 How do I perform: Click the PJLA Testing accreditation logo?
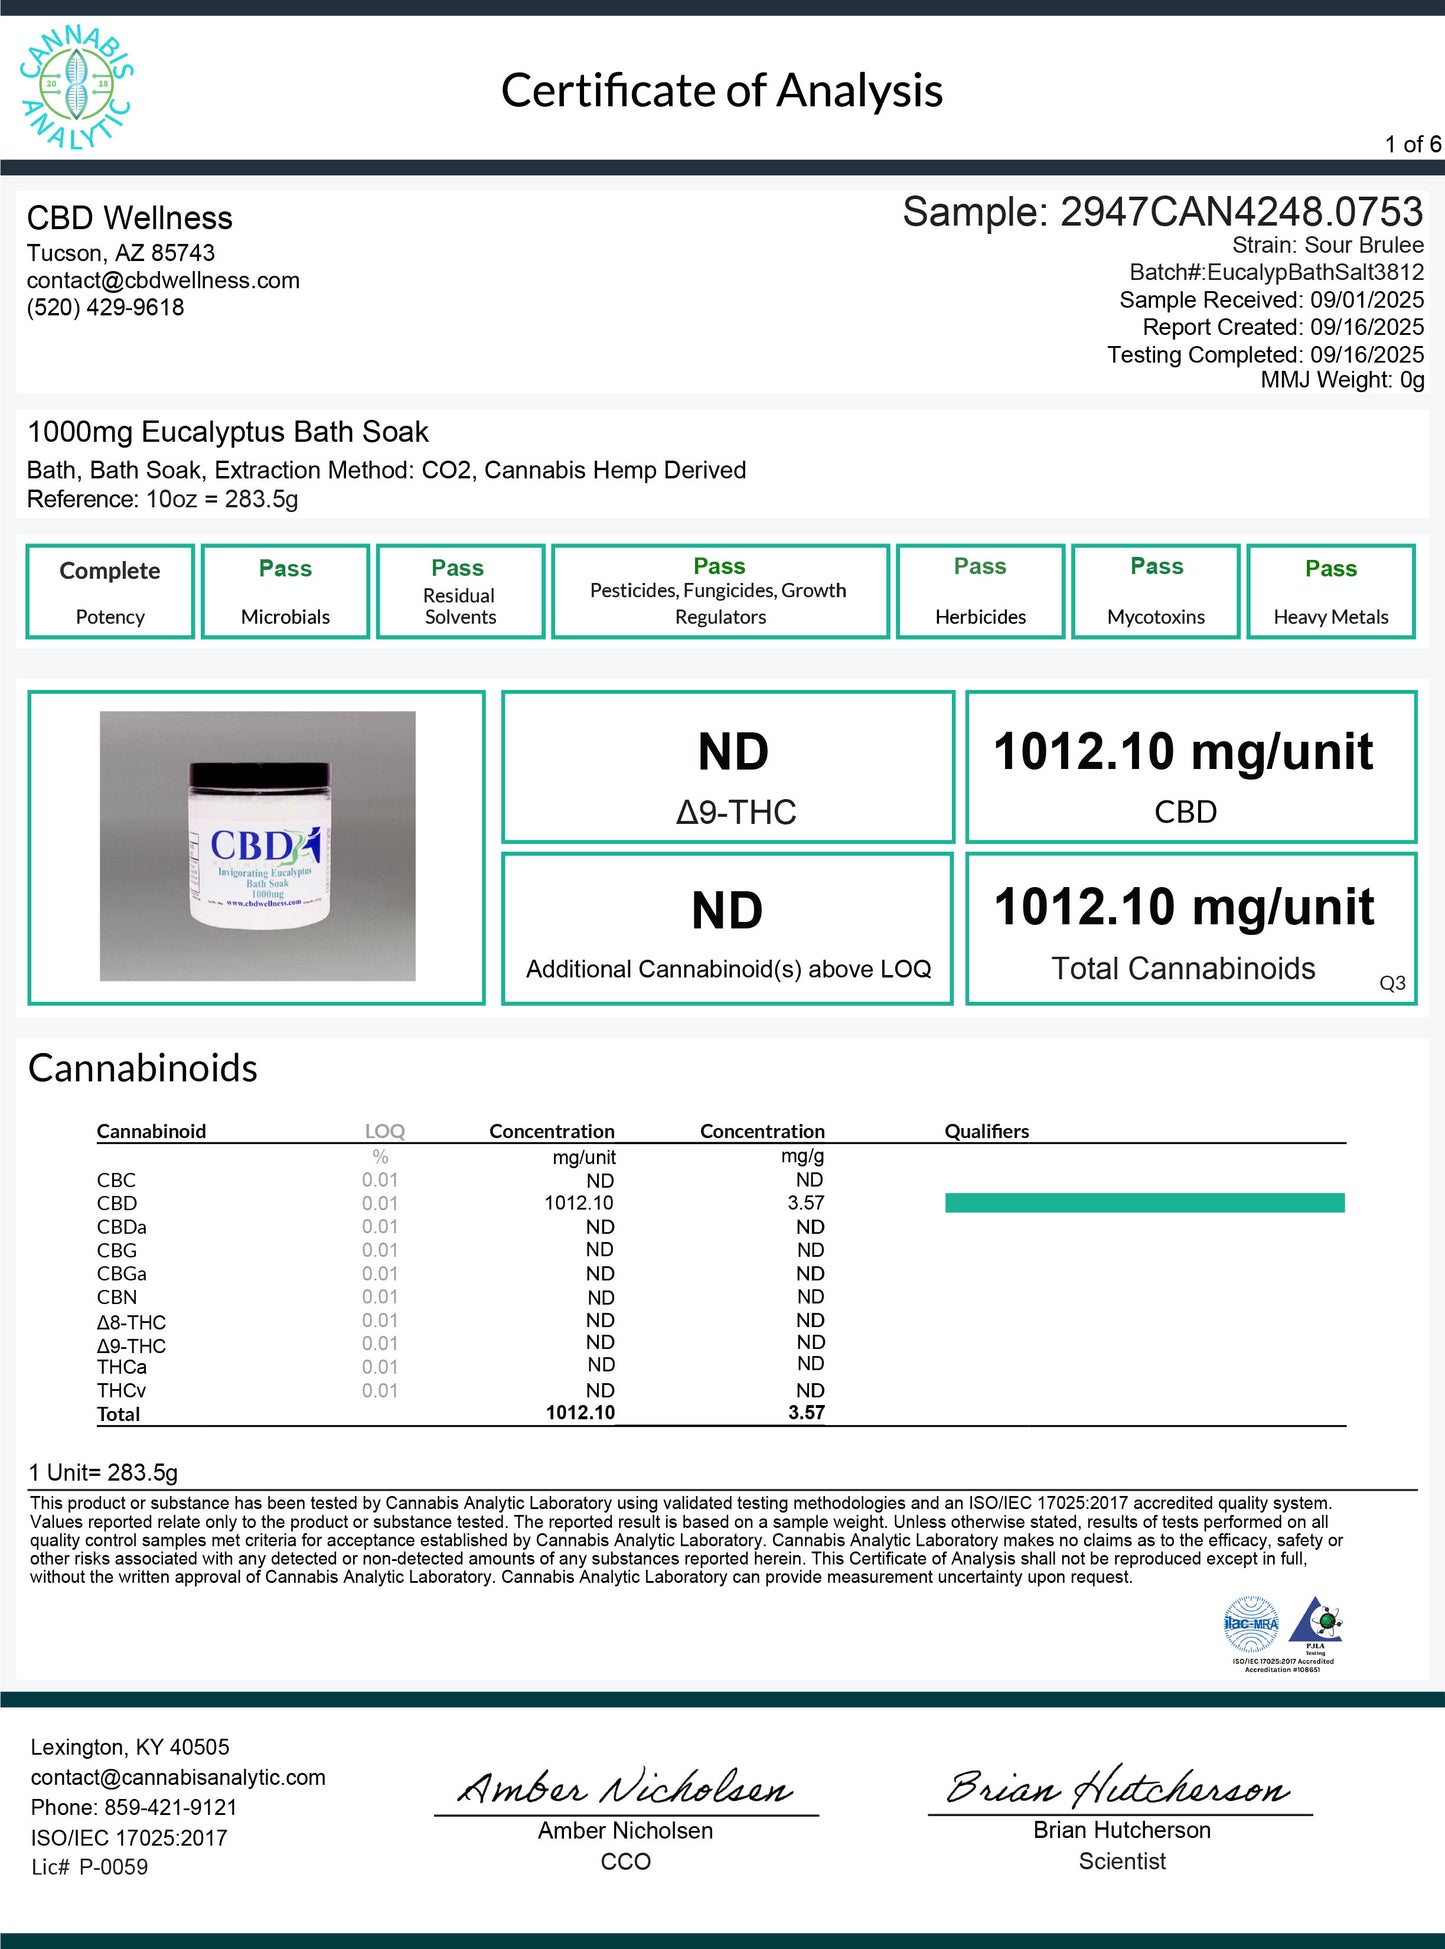click(1315, 1624)
